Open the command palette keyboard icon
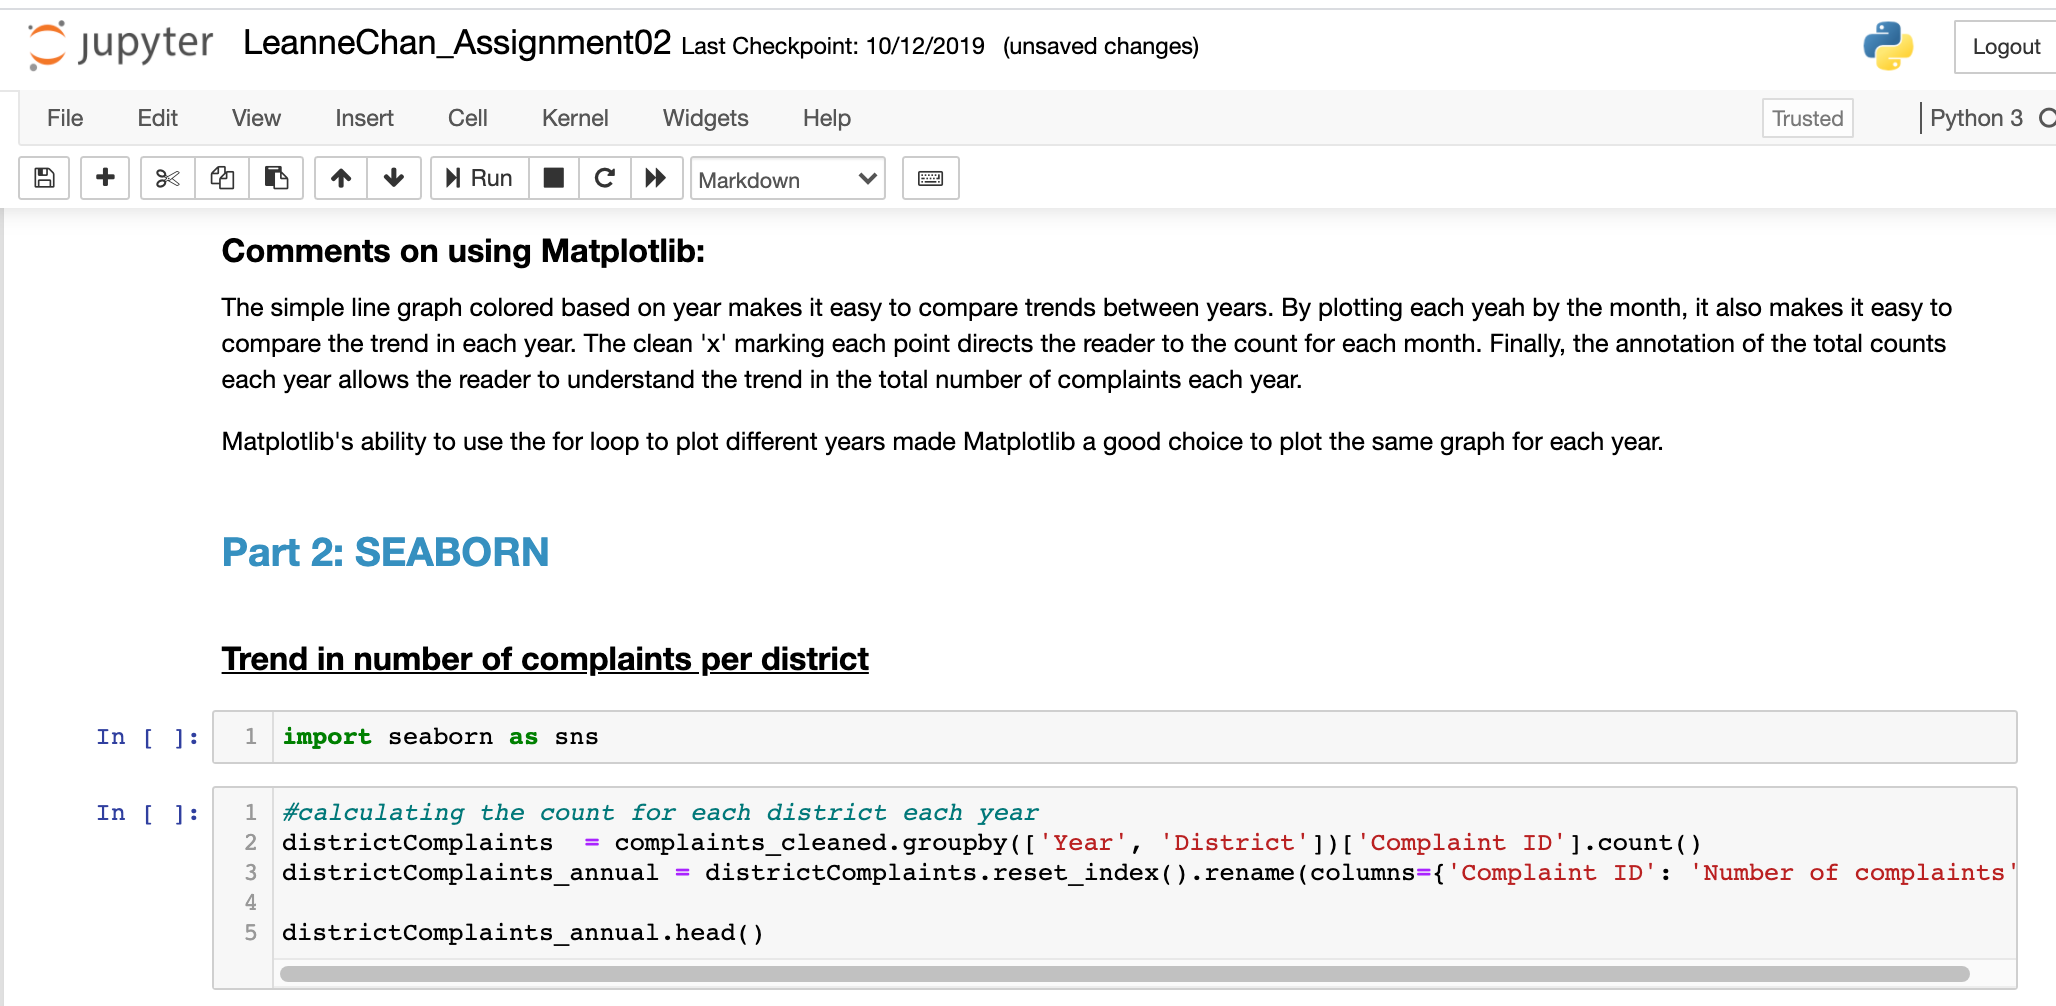 930,178
